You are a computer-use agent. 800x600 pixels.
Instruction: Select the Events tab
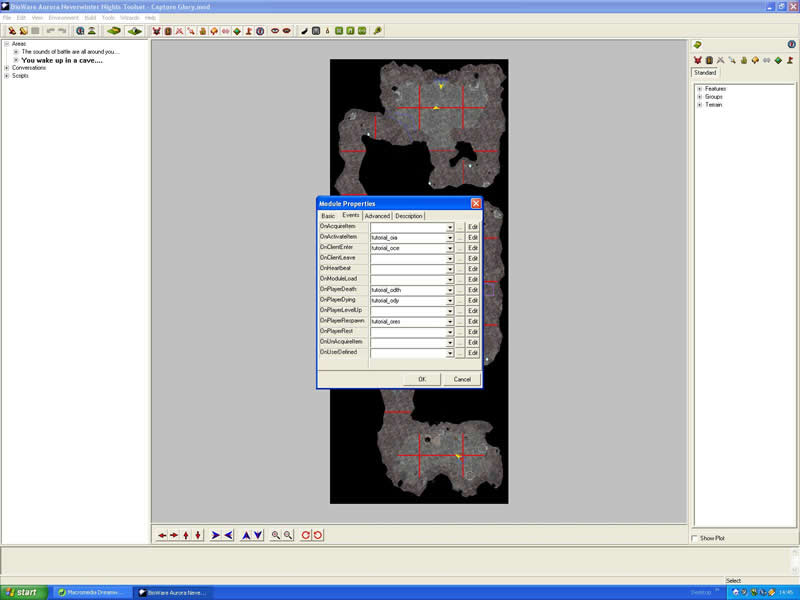351,215
